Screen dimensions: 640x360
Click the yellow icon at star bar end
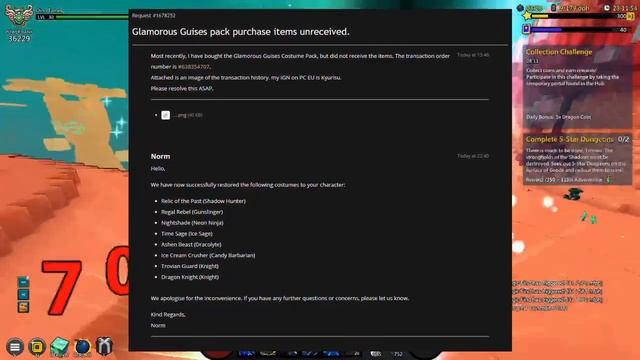(x=631, y=16)
